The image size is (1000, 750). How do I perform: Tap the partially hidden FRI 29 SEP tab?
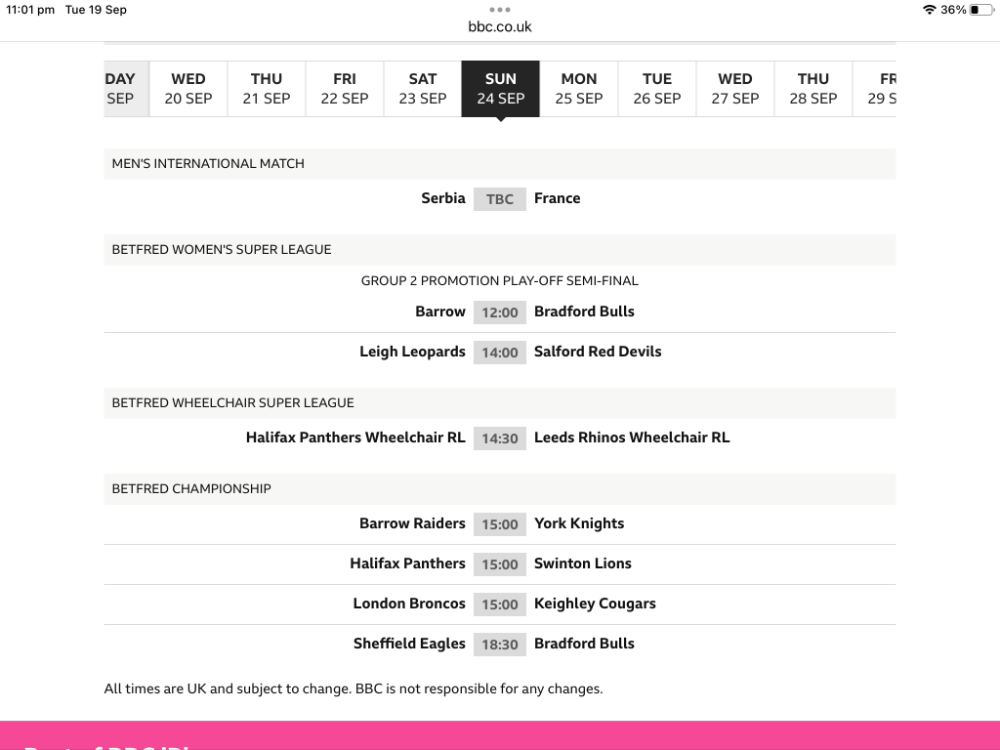[x=875, y=89]
